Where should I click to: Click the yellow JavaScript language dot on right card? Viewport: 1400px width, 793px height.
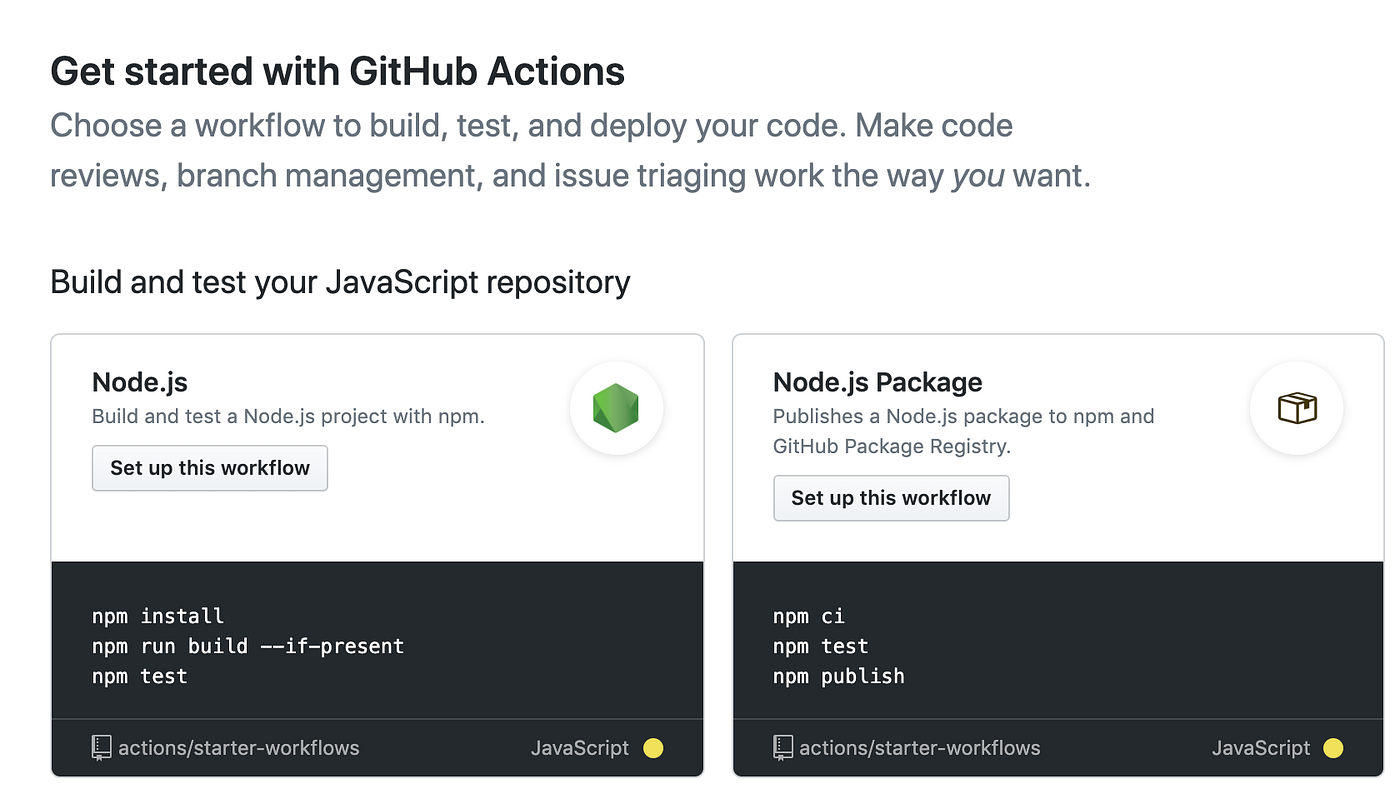pos(1333,747)
